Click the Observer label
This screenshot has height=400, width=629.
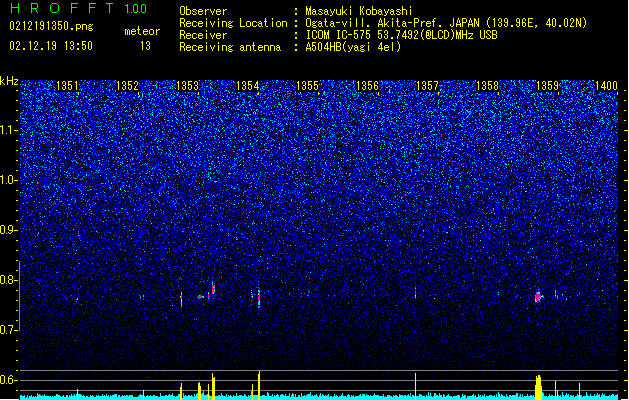[203, 11]
